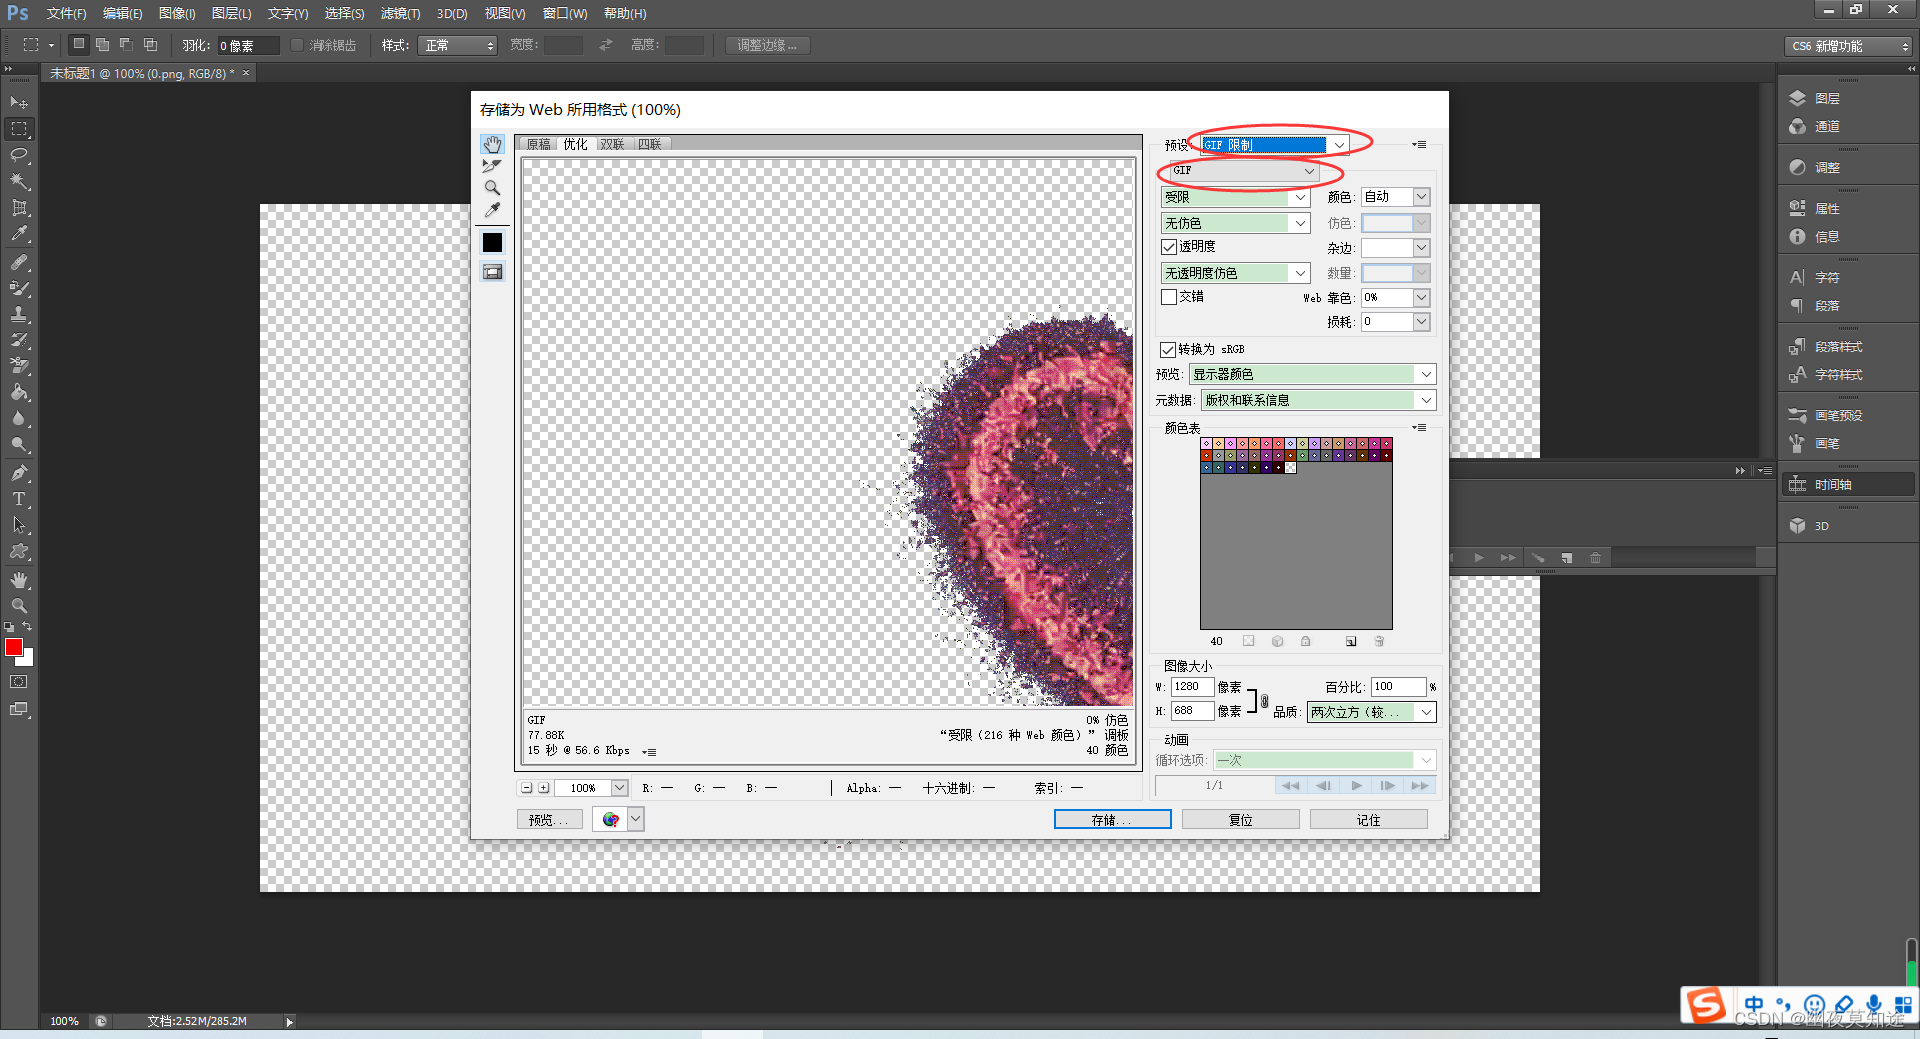Select the Pen tool in main toolbar
The width and height of the screenshot is (1920, 1039).
pyautogui.click(x=19, y=473)
